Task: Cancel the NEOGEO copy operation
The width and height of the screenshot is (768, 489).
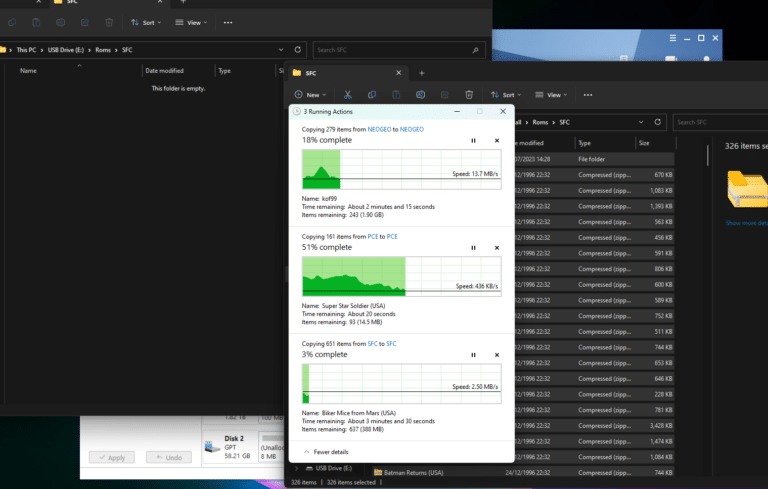Action: coord(496,141)
